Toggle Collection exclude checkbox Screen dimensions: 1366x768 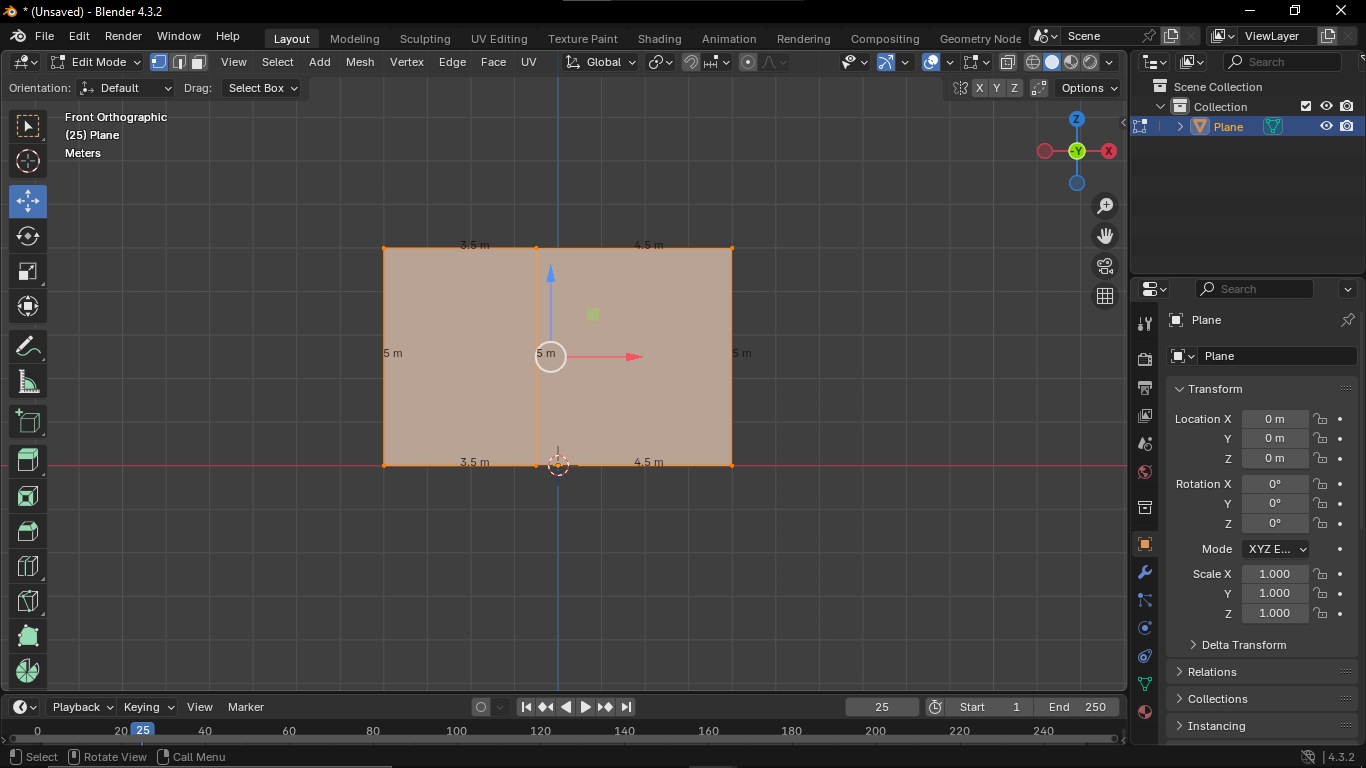click(1306, 106)
